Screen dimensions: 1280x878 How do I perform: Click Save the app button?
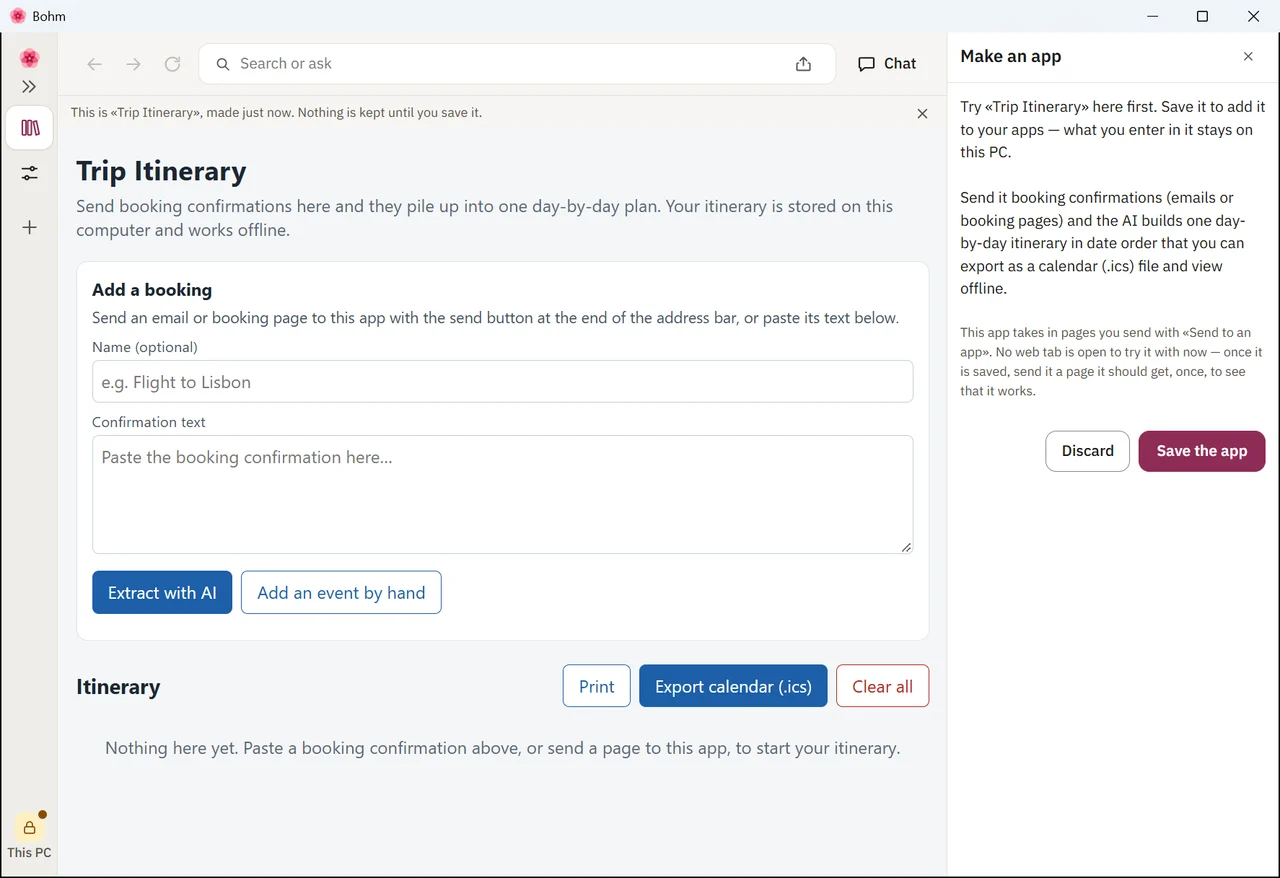click(1202, 451)
